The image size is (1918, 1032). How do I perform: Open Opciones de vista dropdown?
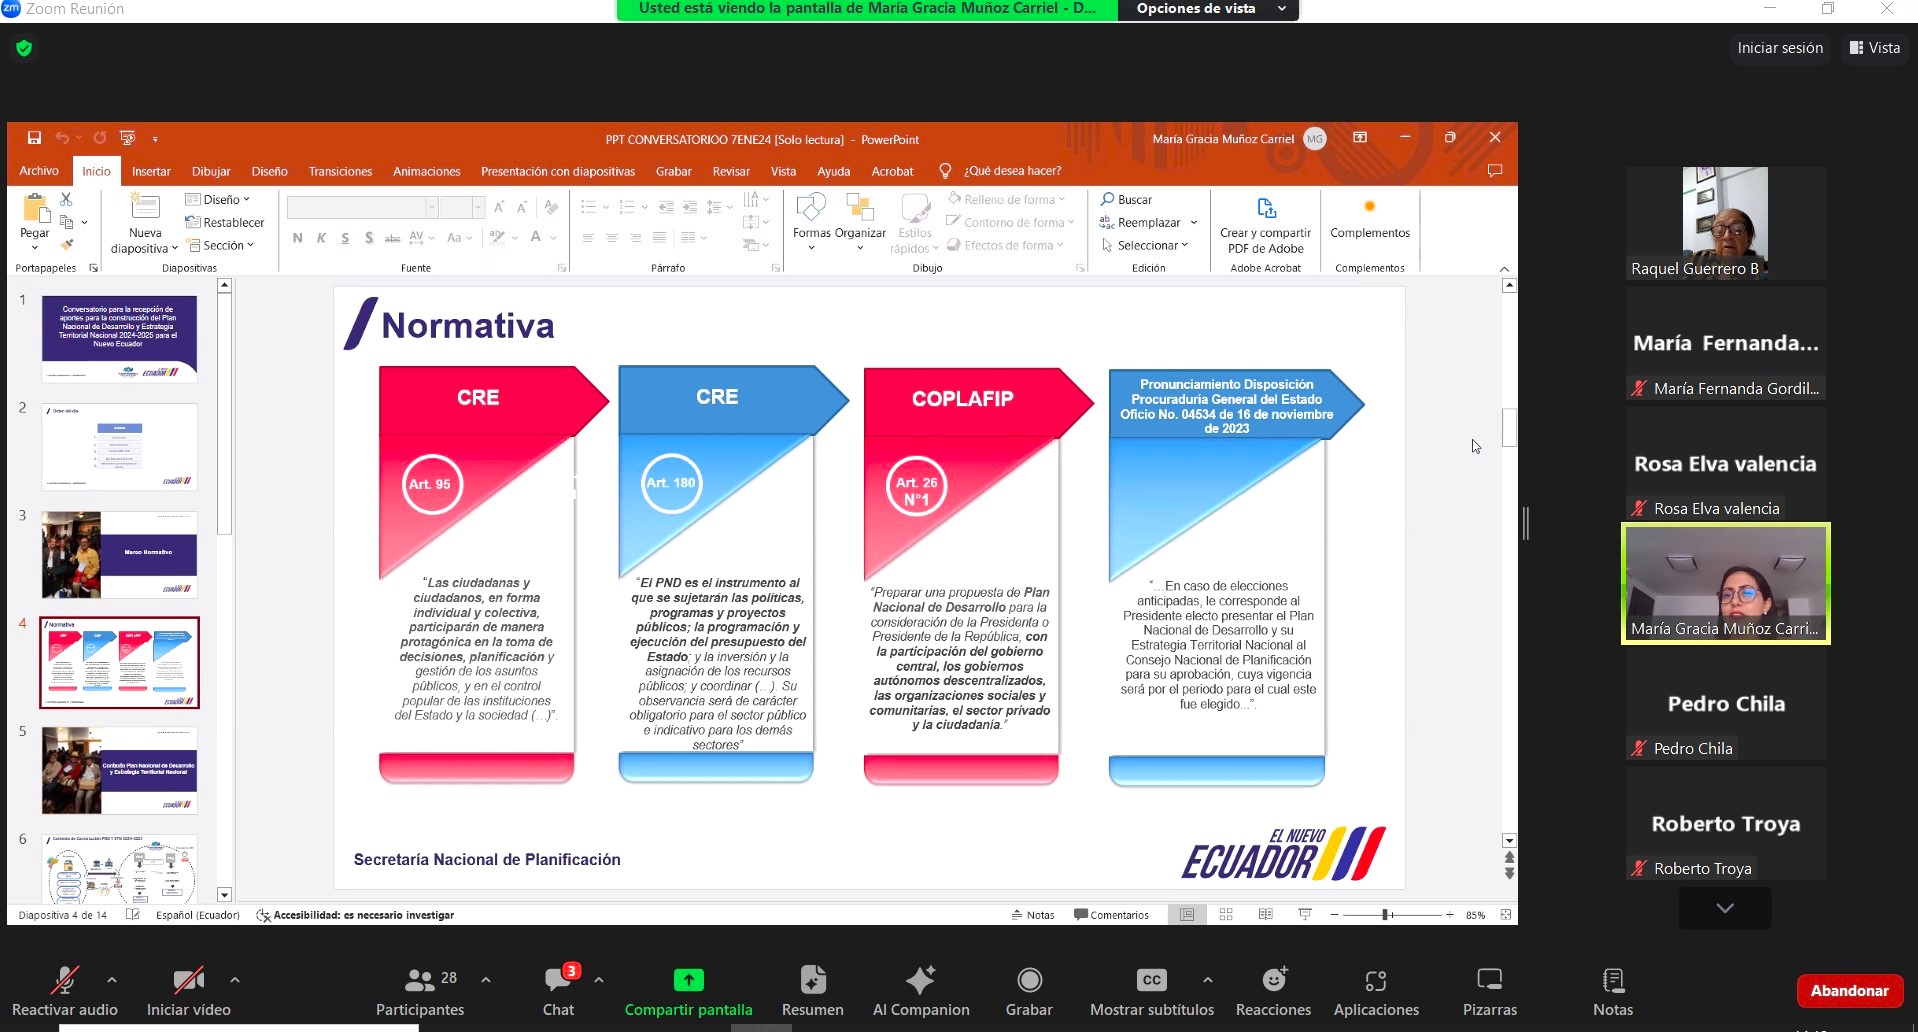[x=1208, y=9]
